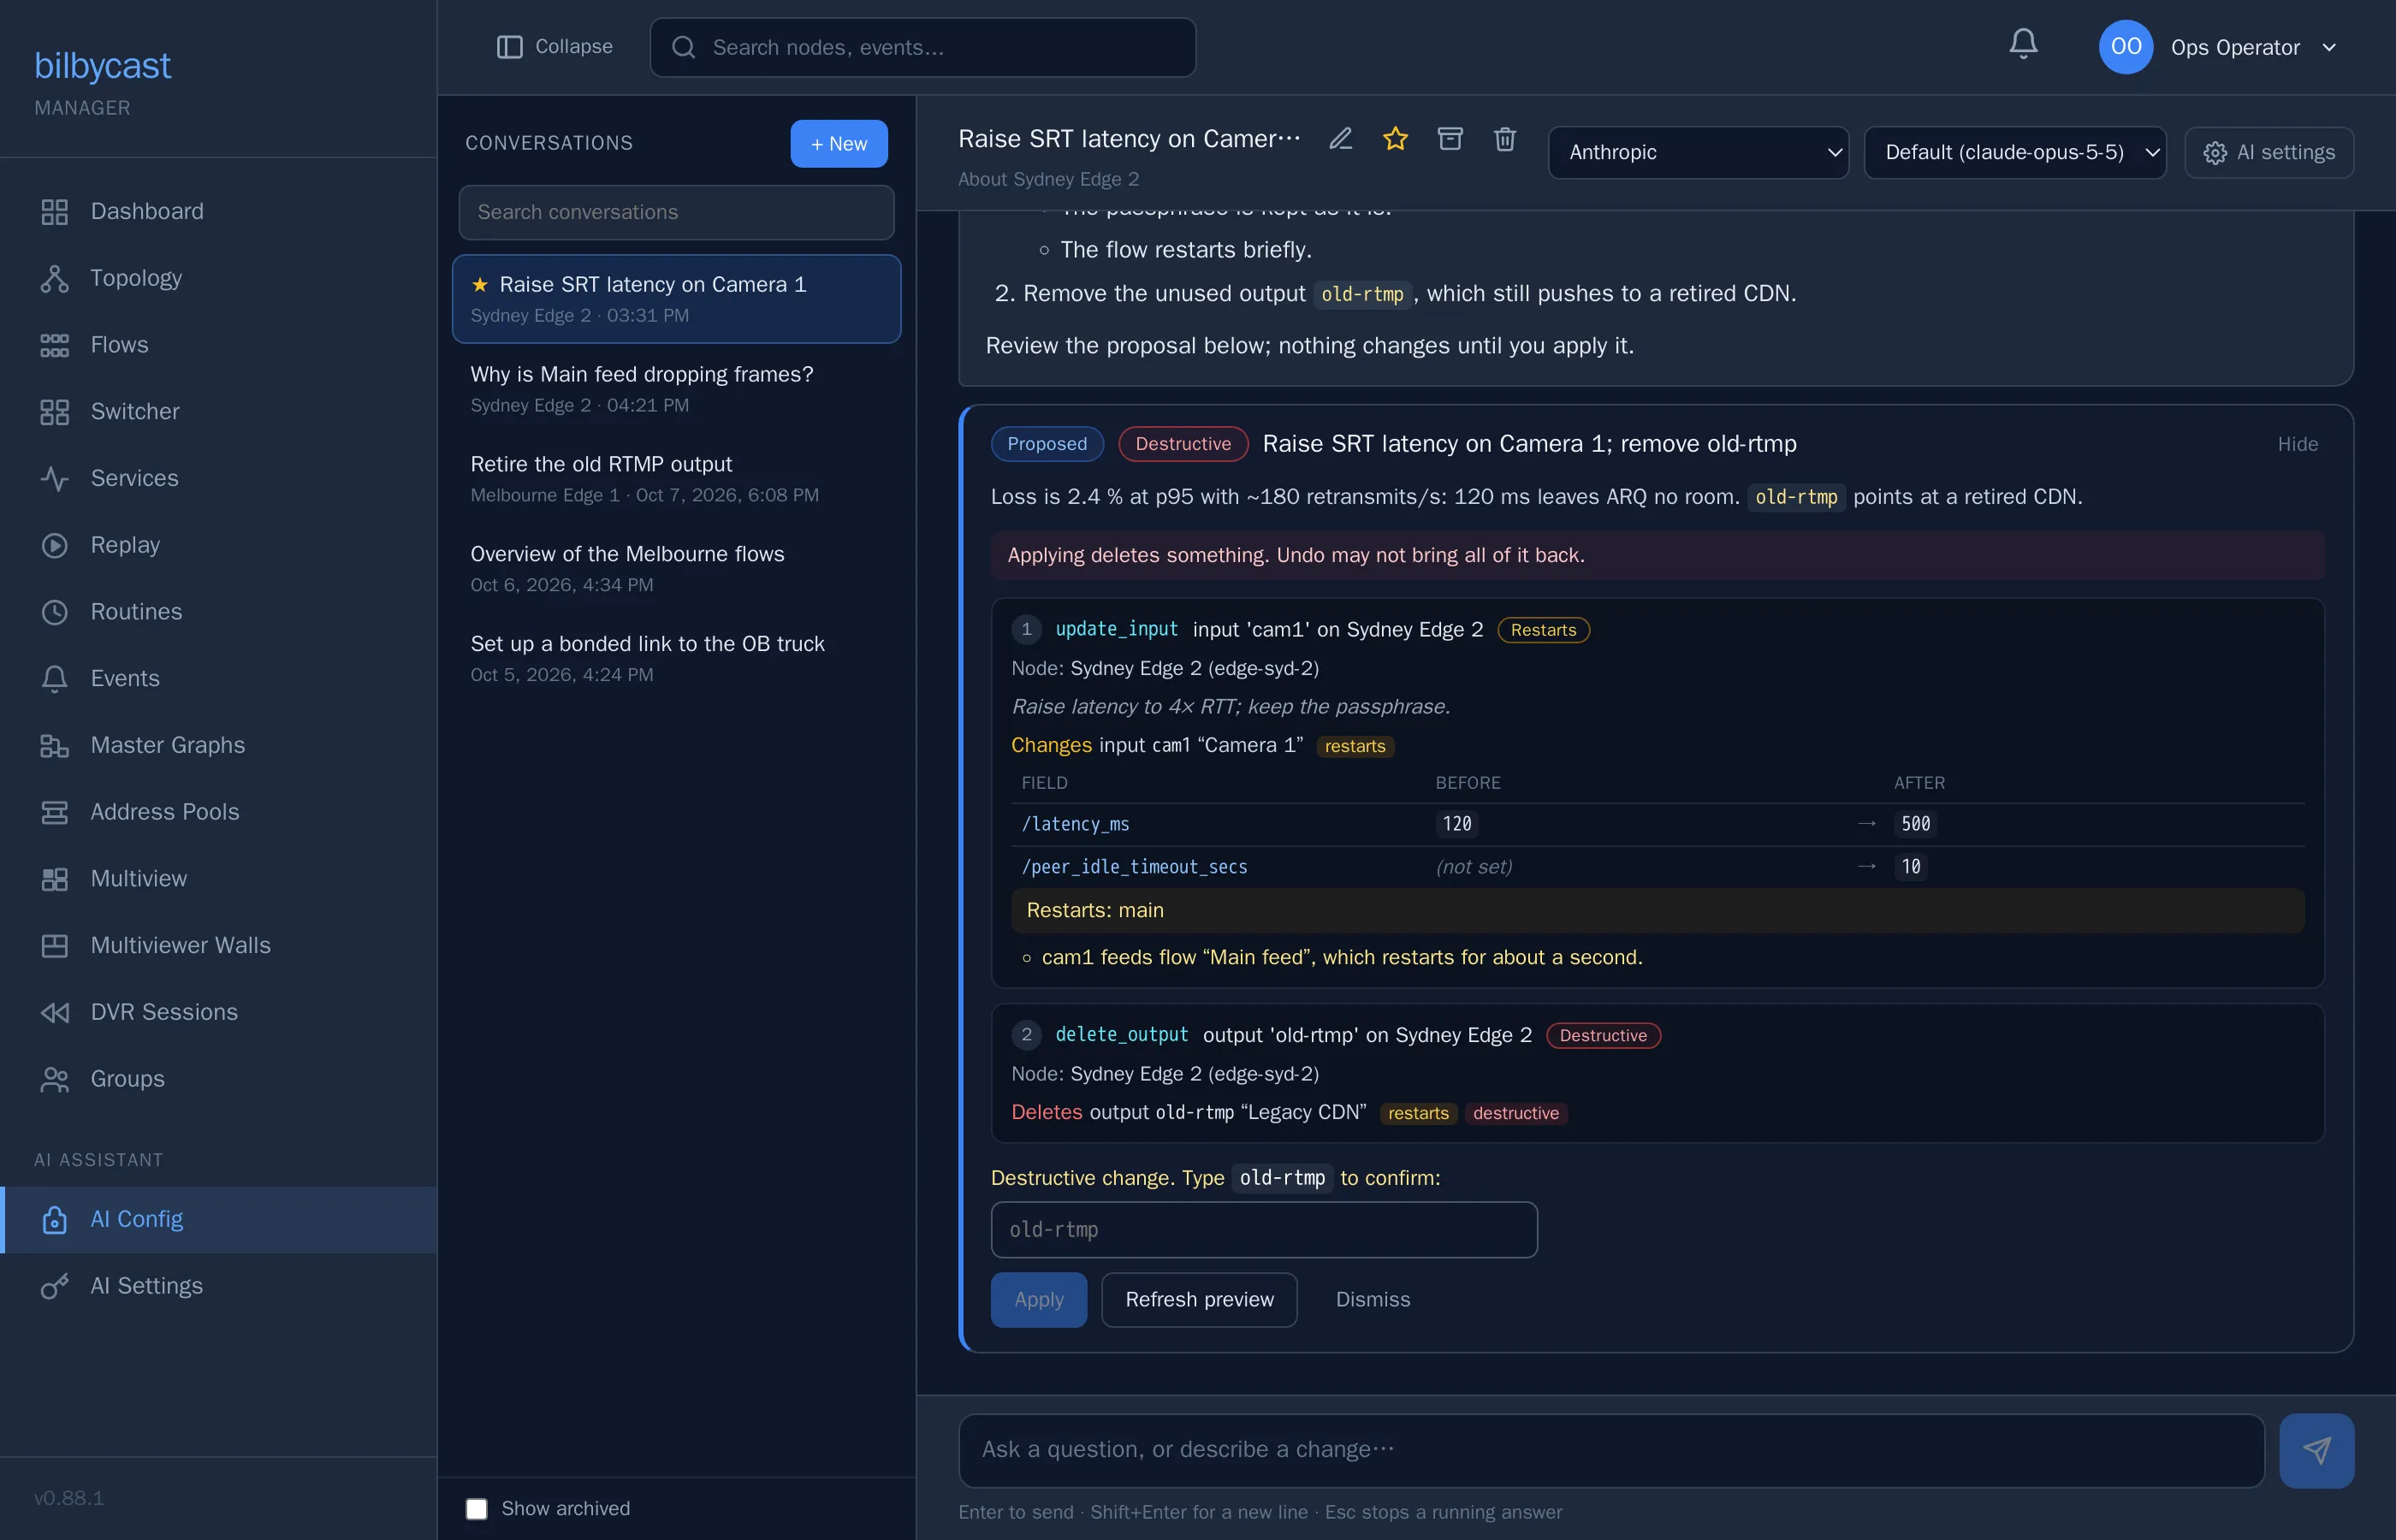Screen dimensions: 2396x1540
Task: Open Groups menu item
Action: (218, 1079)
